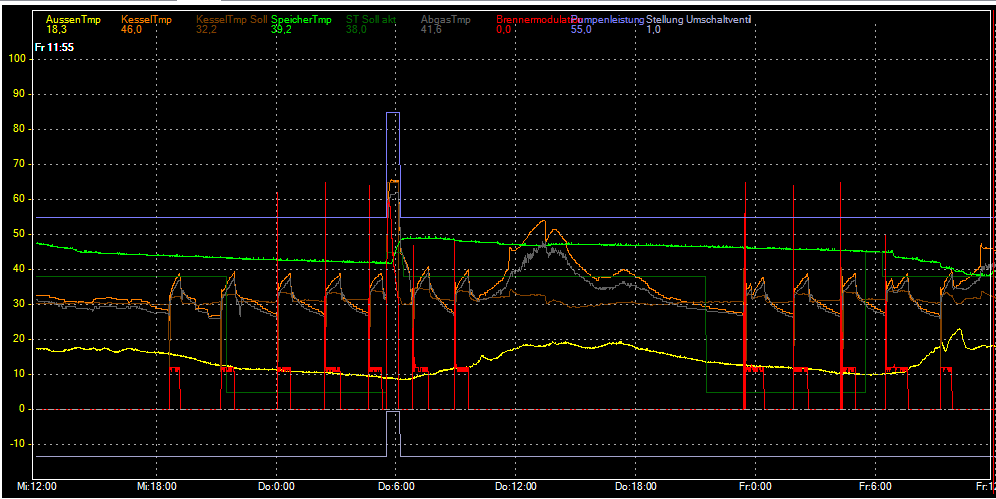Click the Pumpenleistung value 55,0

click(x=581, y=30)
